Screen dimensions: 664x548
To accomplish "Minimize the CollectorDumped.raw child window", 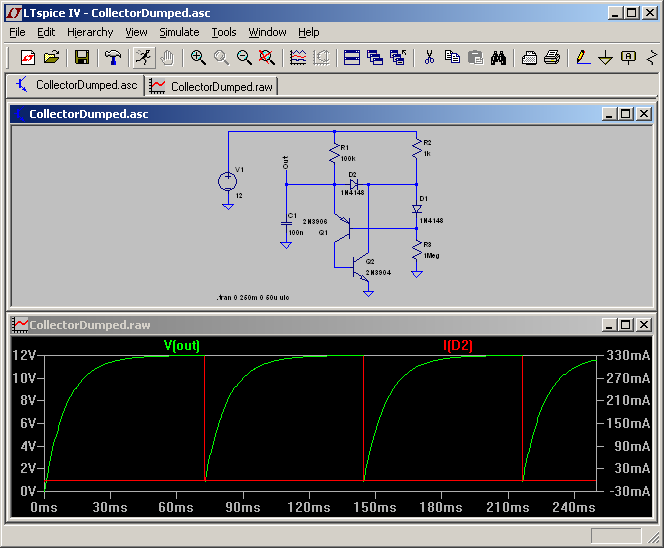I will point(609,325).
